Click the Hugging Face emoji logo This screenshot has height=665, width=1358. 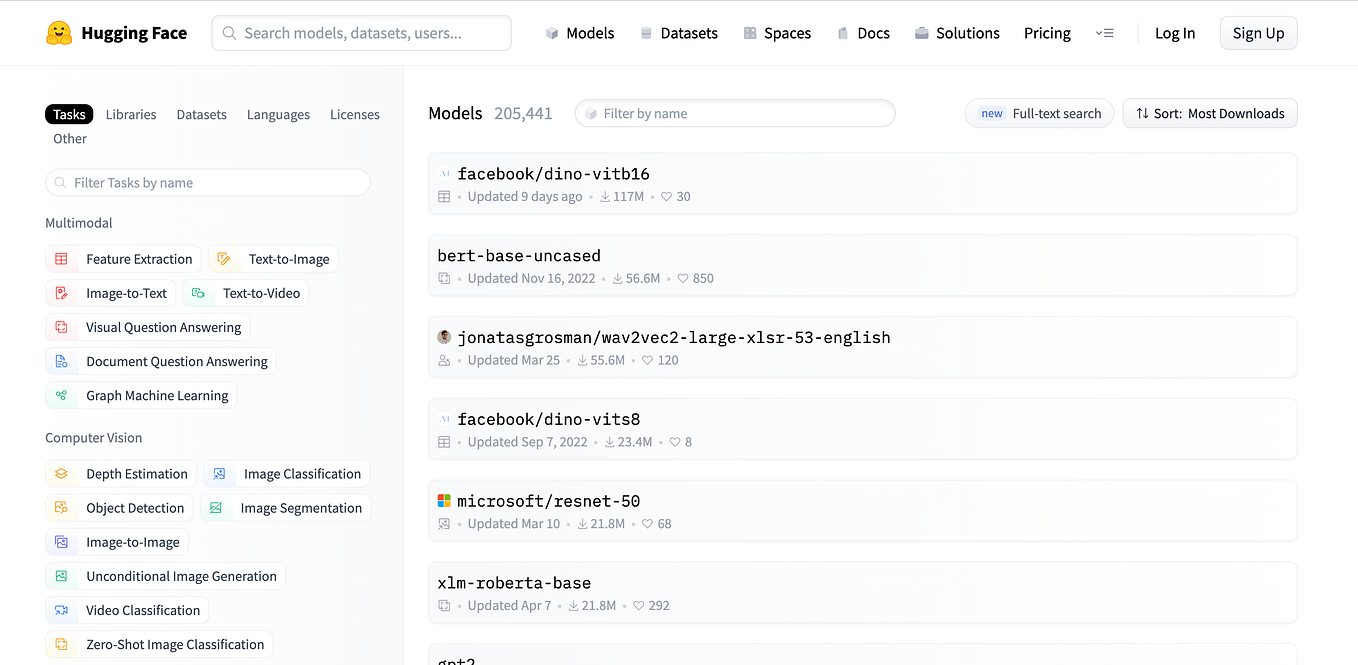pyautogui.click(x=59, y=32)
